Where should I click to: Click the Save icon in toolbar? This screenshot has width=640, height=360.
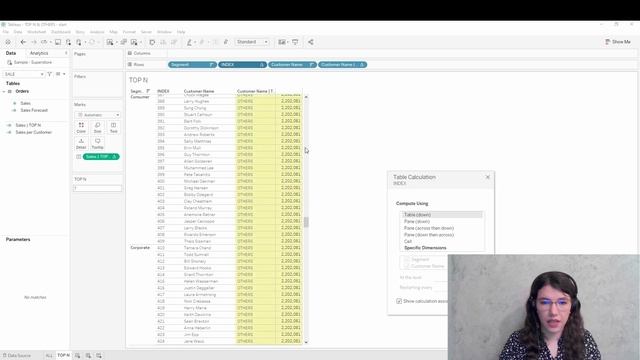click(58, 42)
